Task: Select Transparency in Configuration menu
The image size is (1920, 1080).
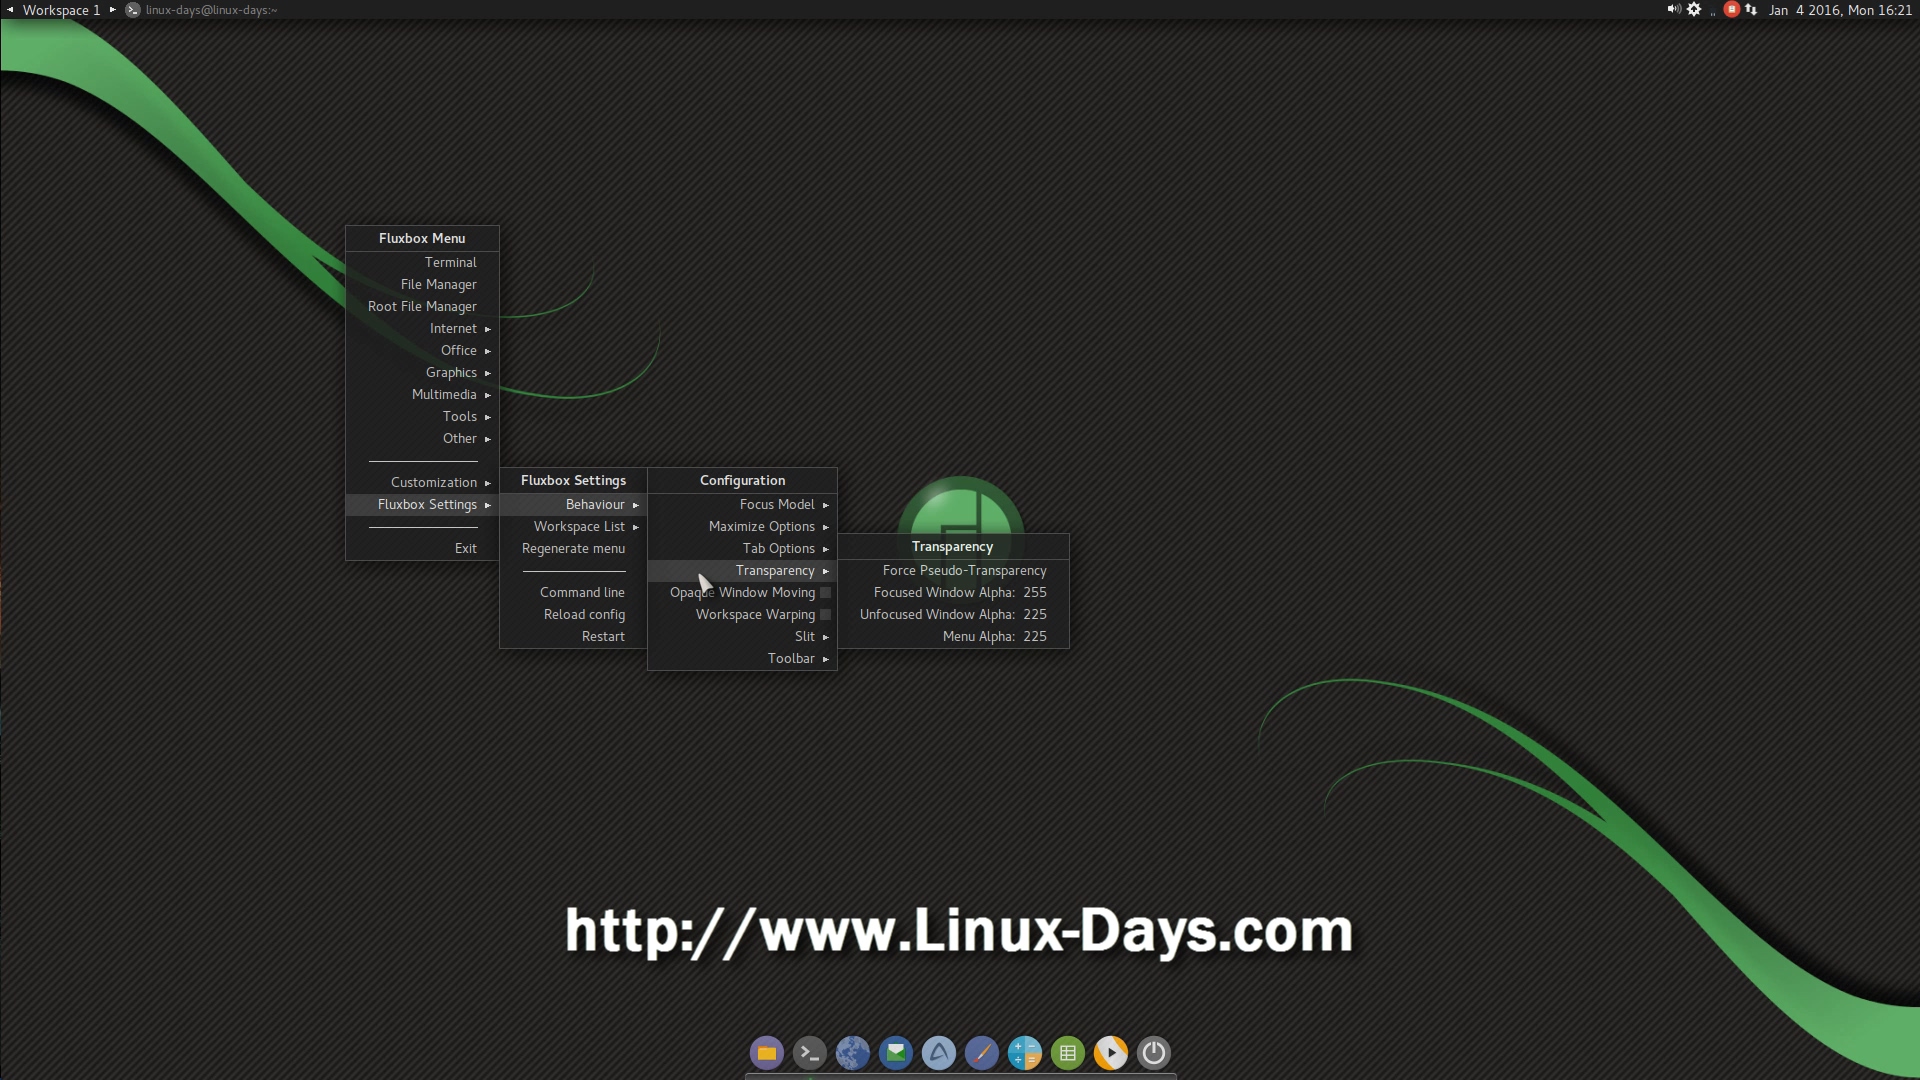Action: (x=742, y=570)
